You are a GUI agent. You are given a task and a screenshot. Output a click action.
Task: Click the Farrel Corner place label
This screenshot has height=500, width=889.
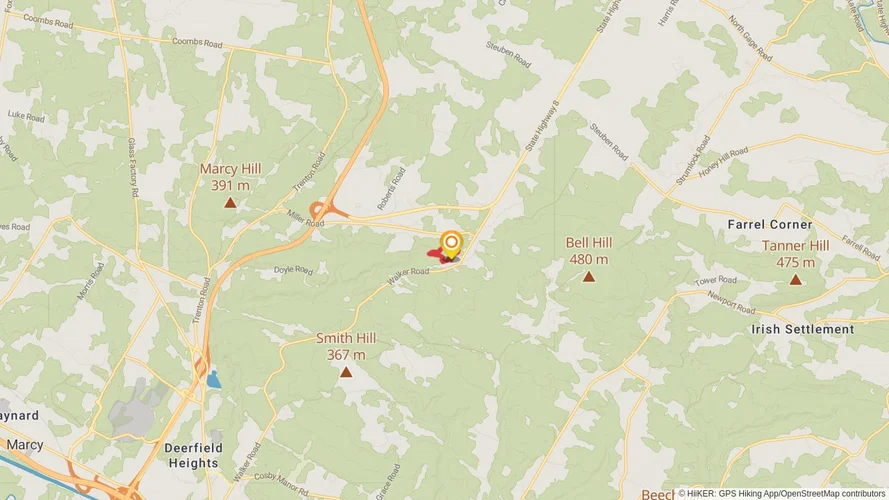770,224
